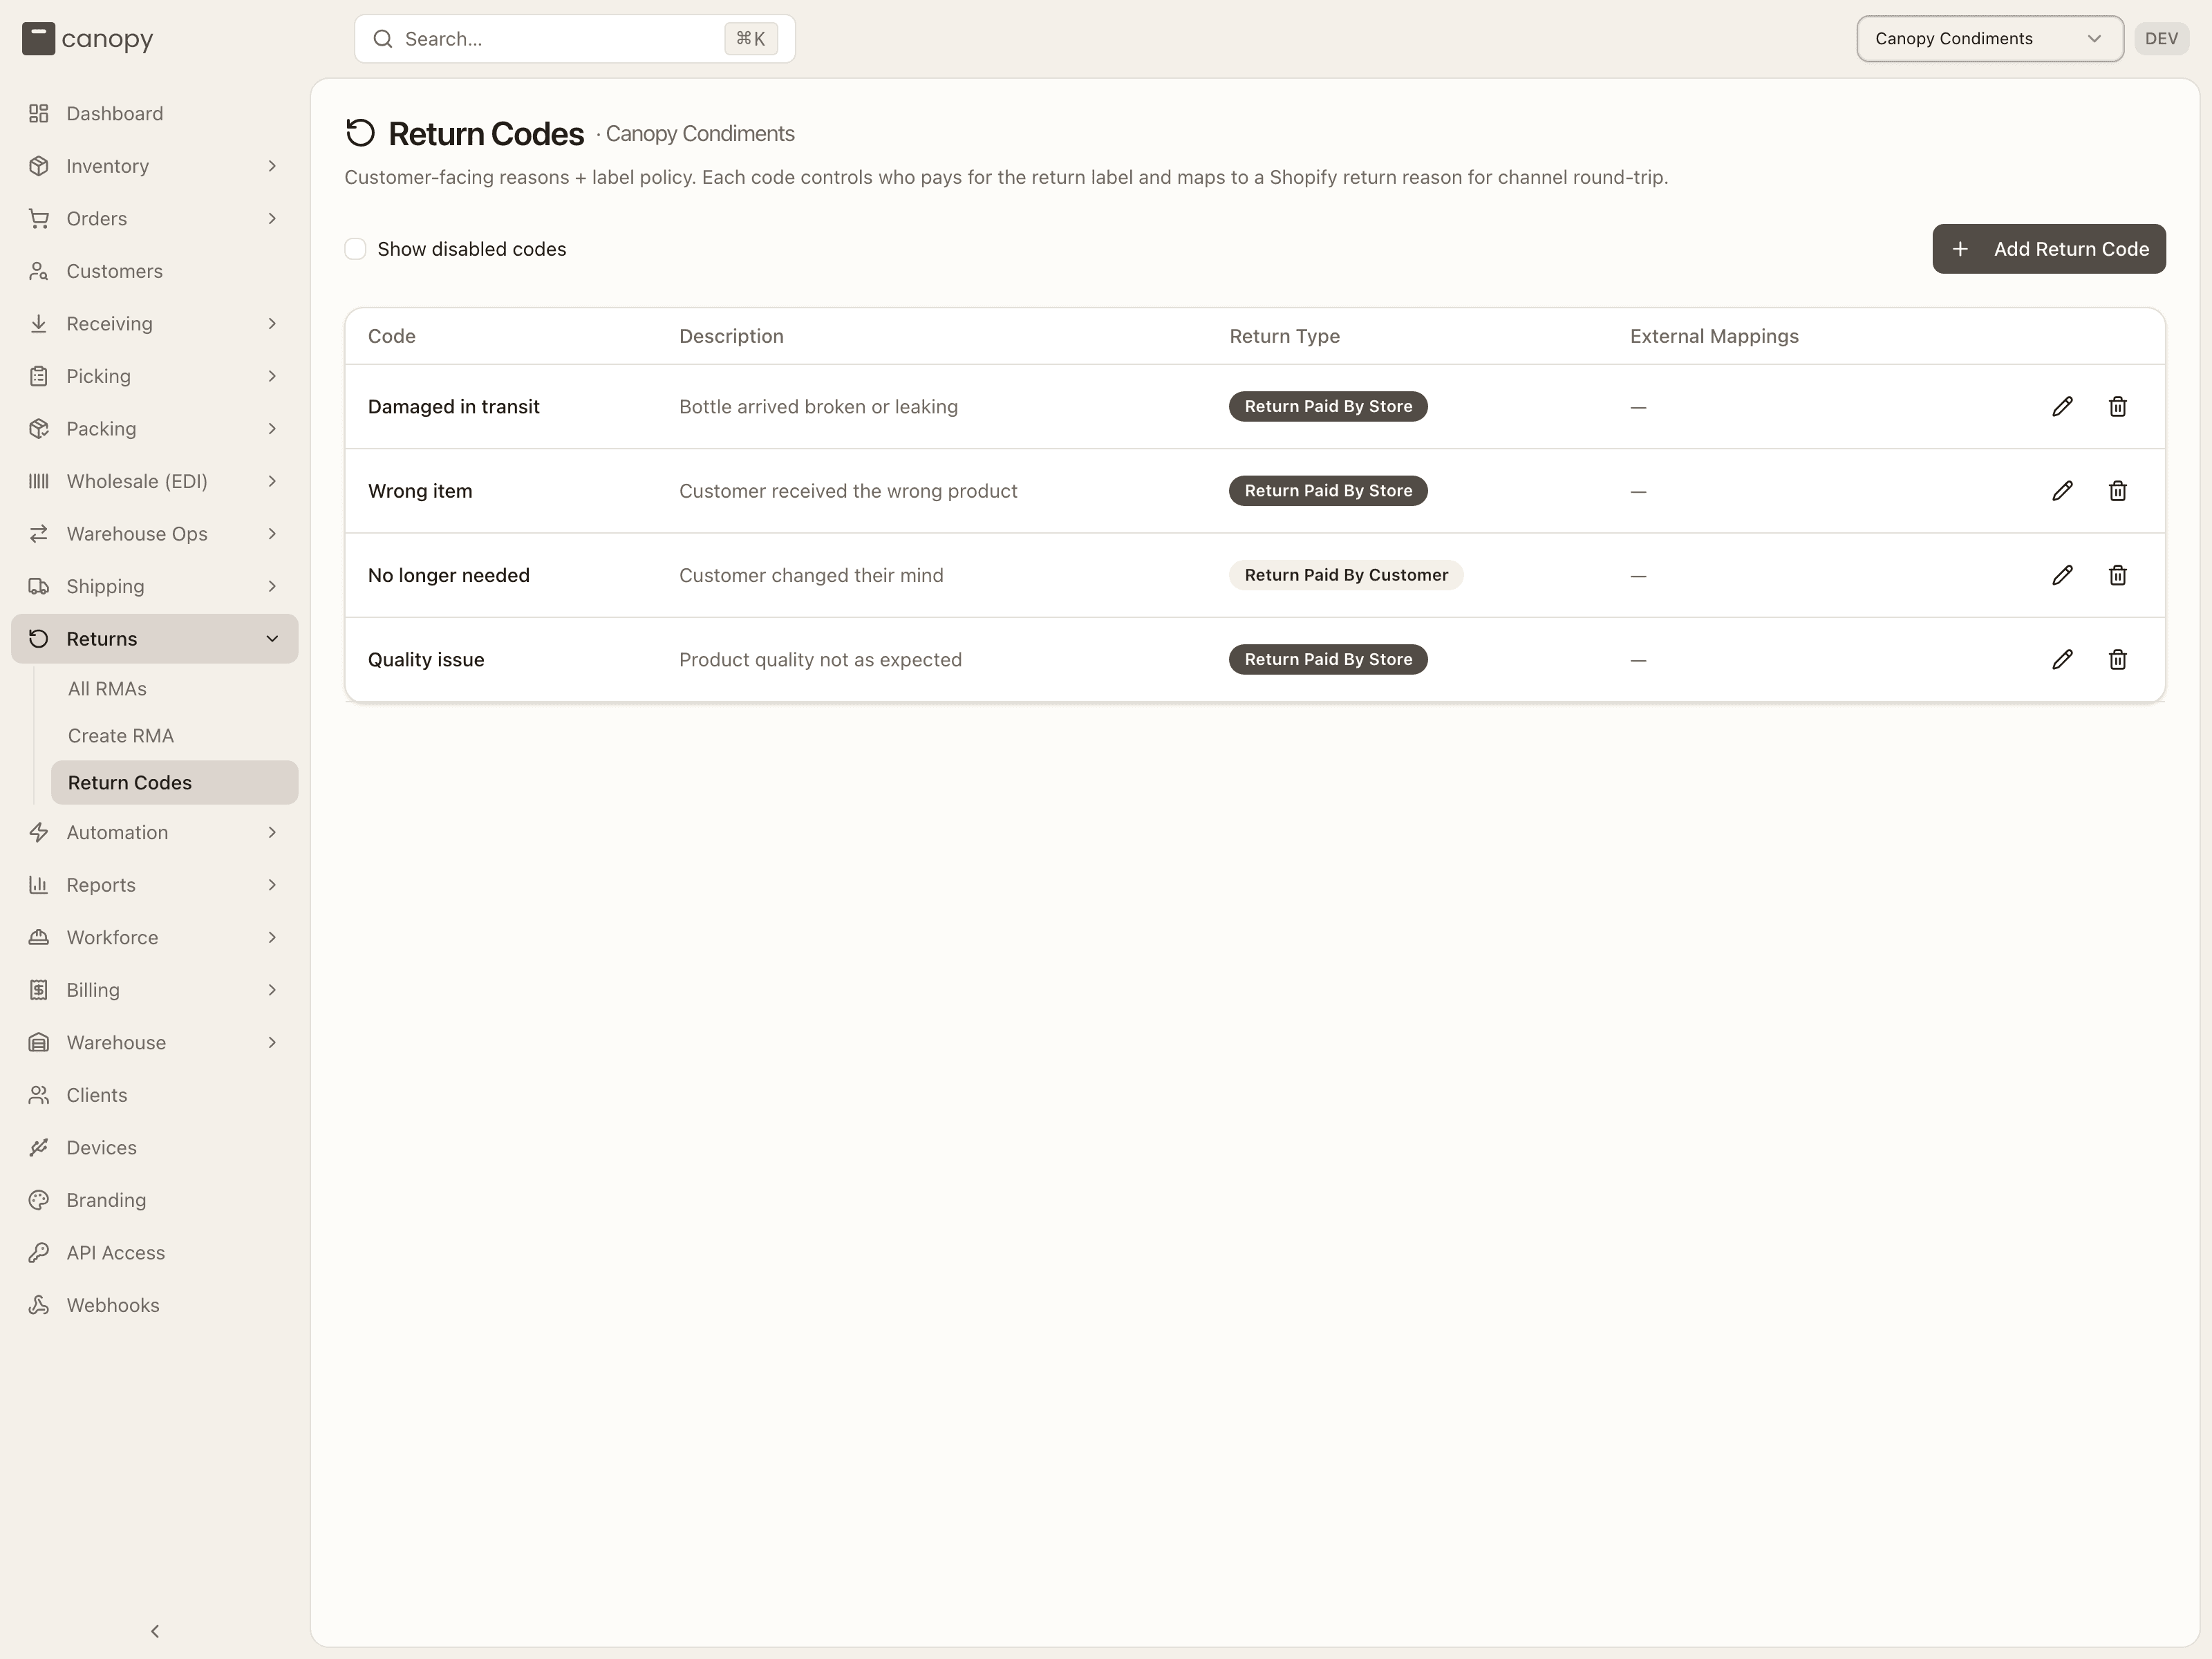Expand the Receiving menu chevron
This screenshot has height=1659, width=2212.
click(x=272, y=324)
